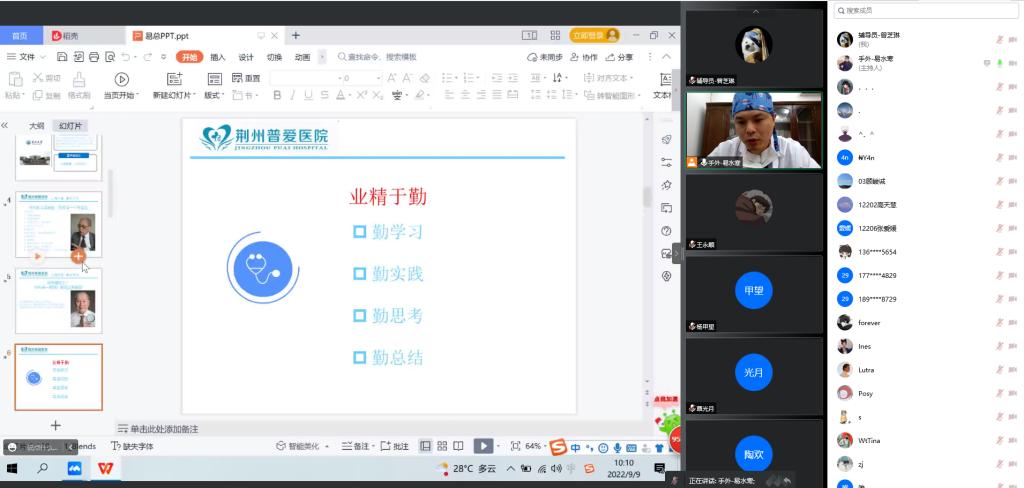Open the 插入 ribbon tab
The image size is (1024, 488).
point(218,57)
